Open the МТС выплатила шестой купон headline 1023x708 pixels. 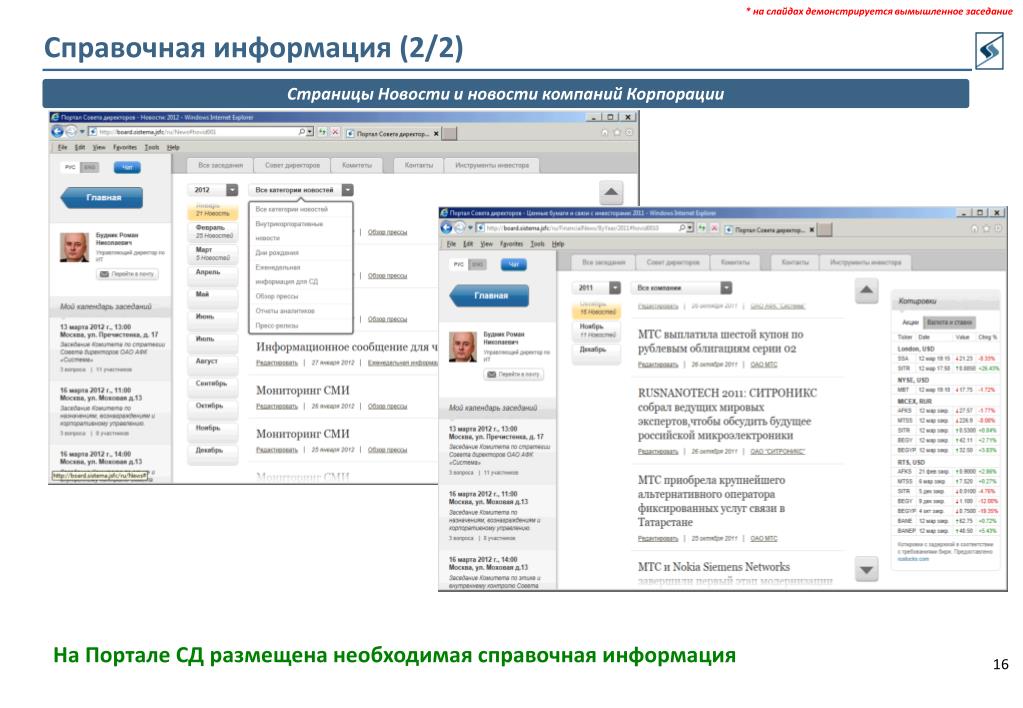720,341
